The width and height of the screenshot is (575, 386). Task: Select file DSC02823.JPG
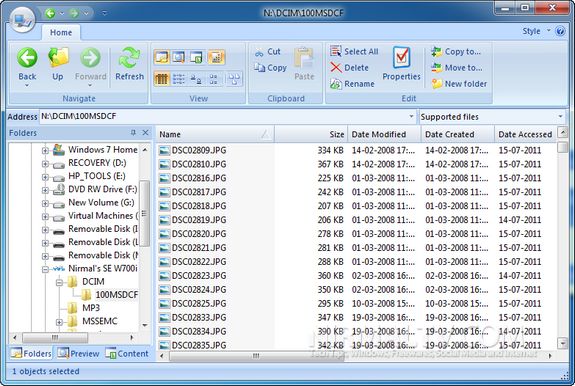pyautogui.click(x=199, y=276)
